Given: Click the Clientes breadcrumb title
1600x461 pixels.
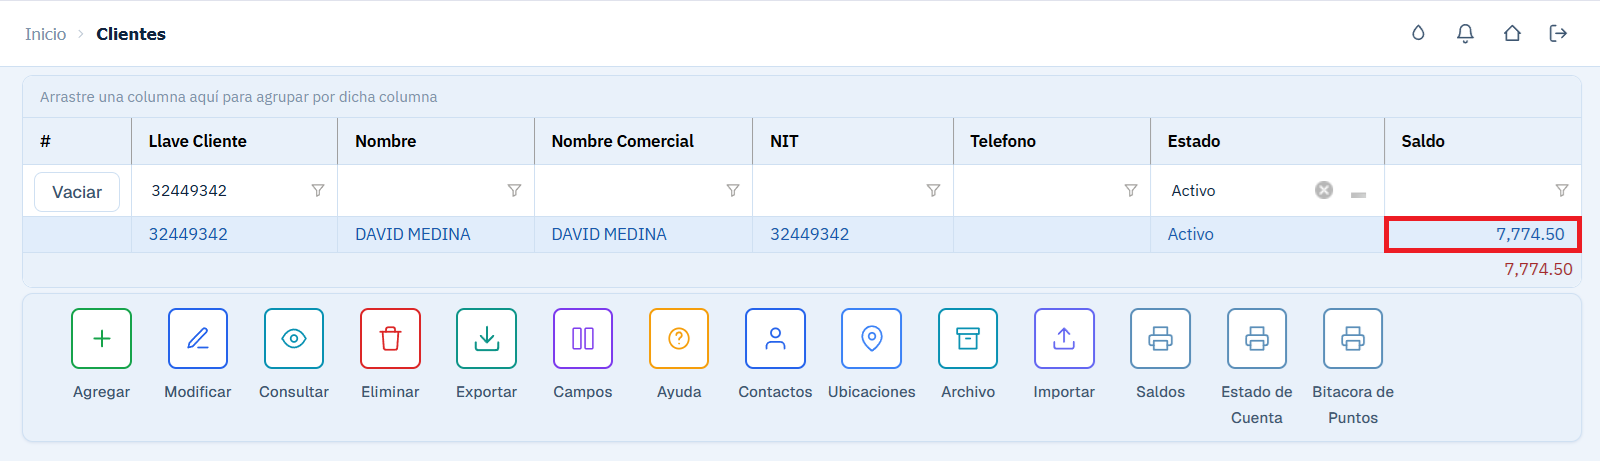Looking at the screenshot, I should pos(131,34).
